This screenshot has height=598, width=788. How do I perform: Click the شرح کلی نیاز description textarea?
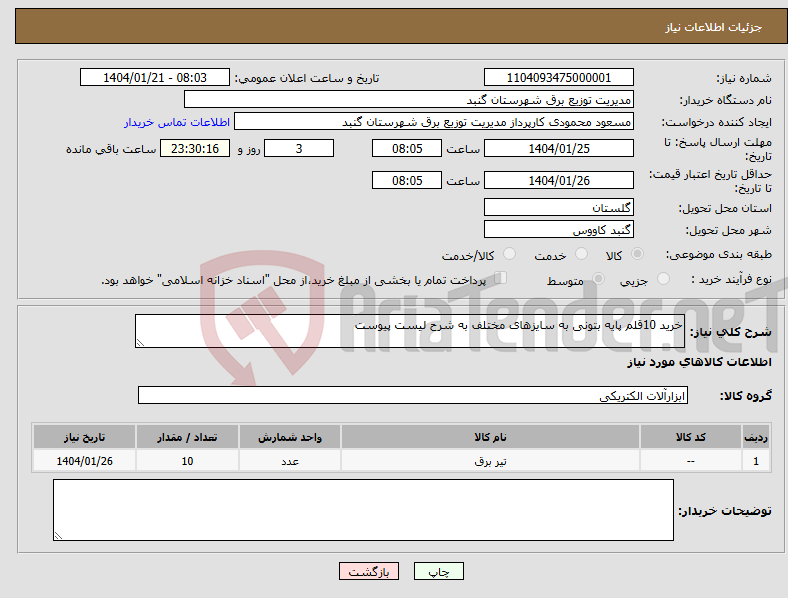pyautogui.click(x=410, y=331)
